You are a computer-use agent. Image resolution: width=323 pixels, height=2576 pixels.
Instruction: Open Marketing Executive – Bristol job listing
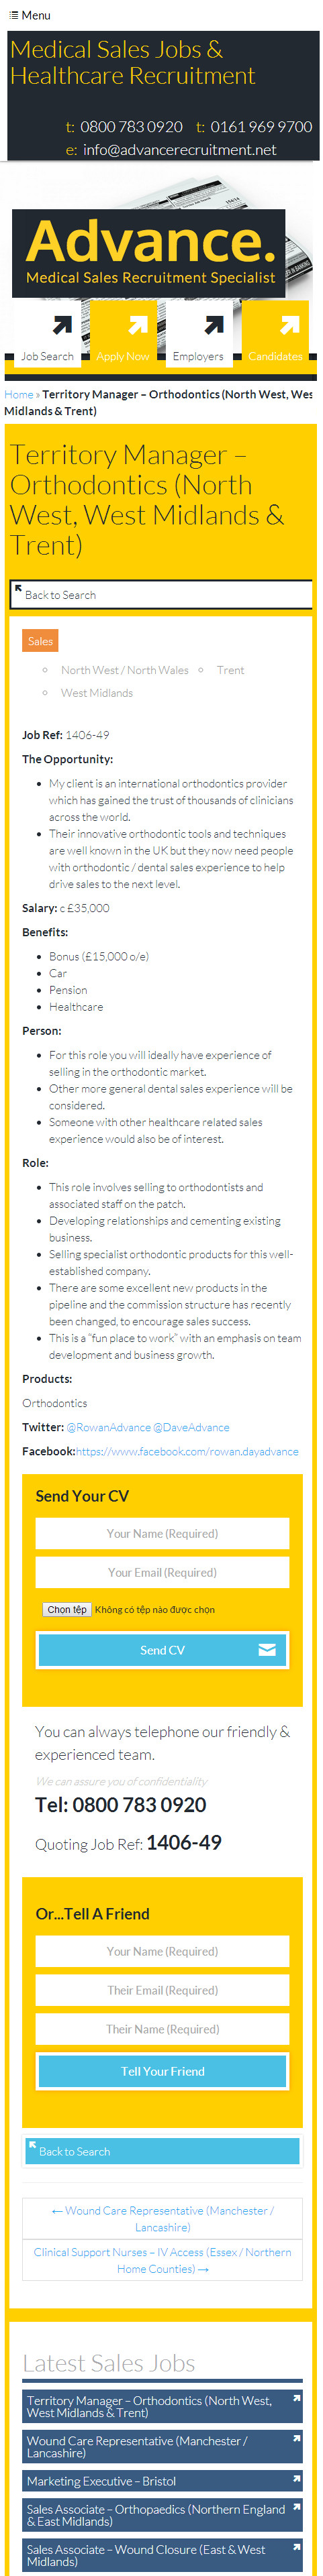(x=162, y=2481)
